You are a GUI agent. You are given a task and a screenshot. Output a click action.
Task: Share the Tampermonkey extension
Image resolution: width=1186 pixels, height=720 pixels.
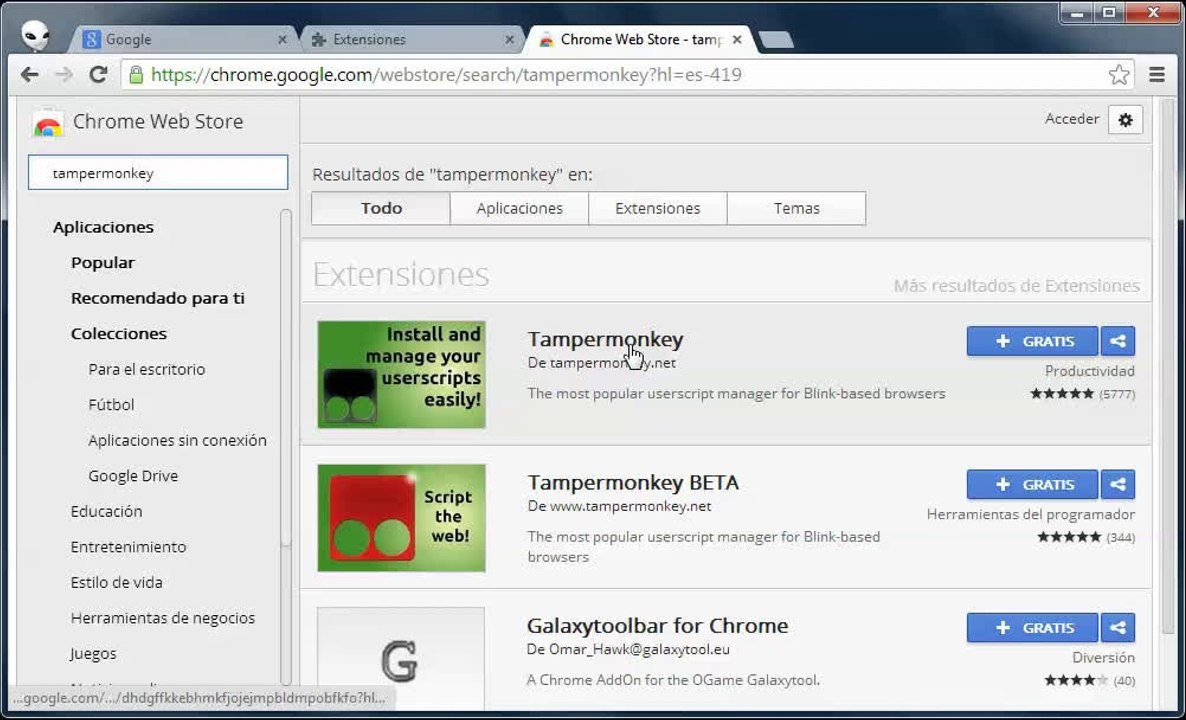1118,341
